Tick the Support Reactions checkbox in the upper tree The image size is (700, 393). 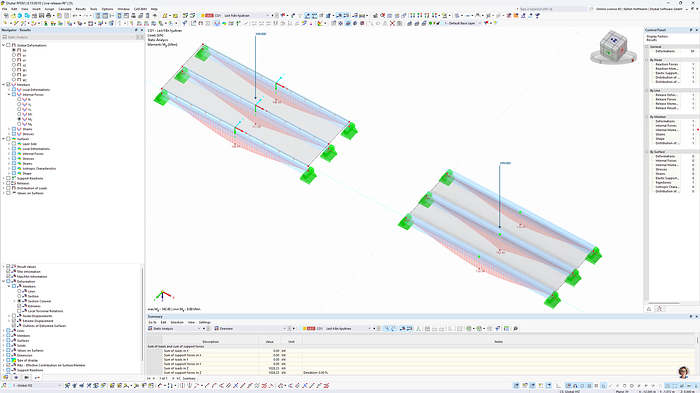8,178
